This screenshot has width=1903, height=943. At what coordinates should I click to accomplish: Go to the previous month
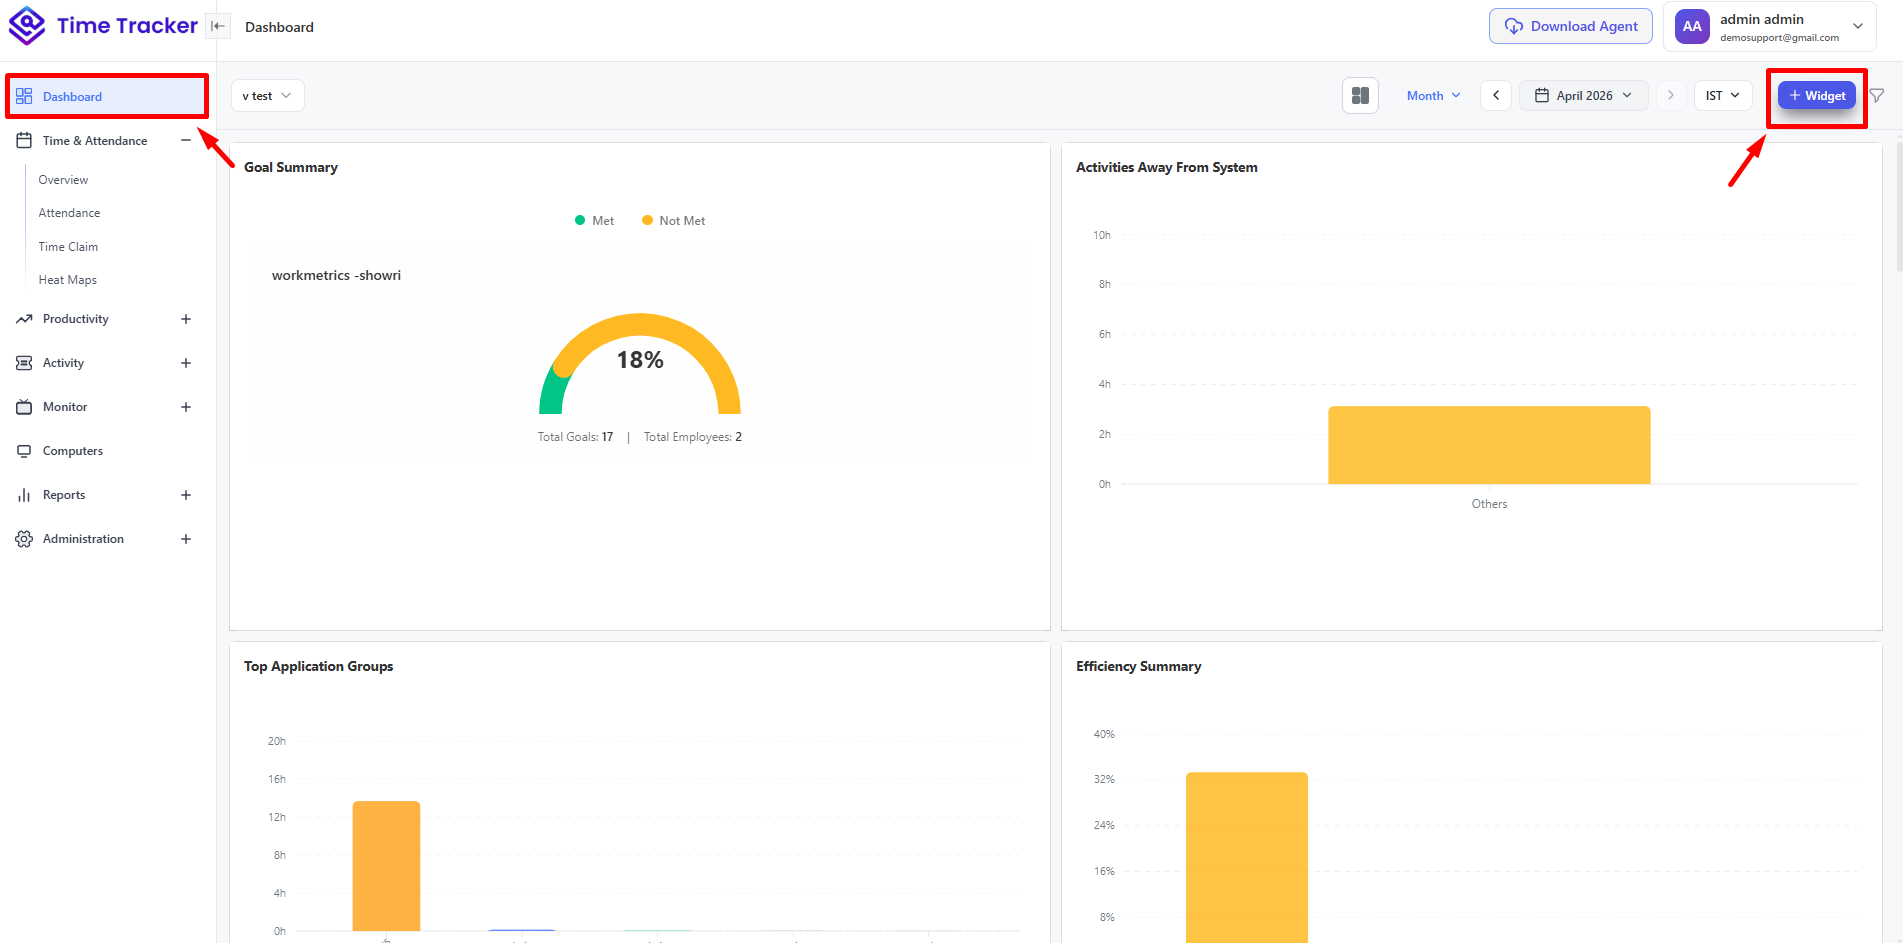[1496, 96]
